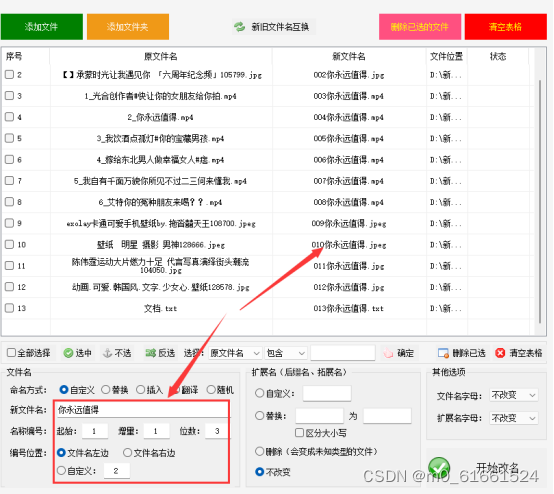Click the 文件位置 column header
Screen dimensions: 554x494
point(447,56)
